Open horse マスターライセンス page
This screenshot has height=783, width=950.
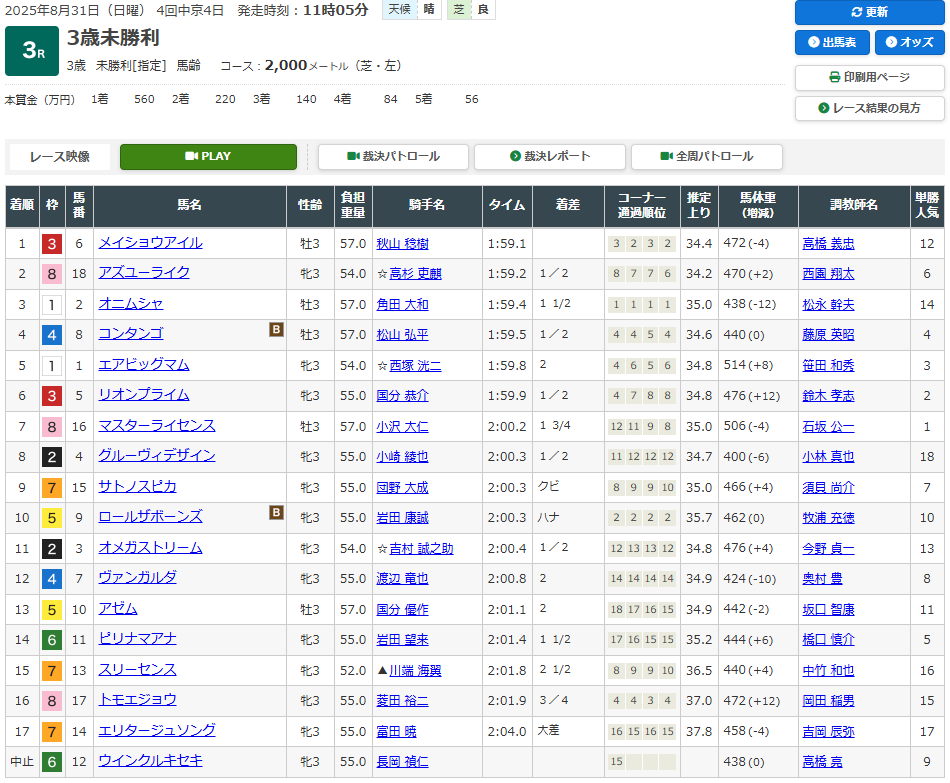[x=157, y=425]
